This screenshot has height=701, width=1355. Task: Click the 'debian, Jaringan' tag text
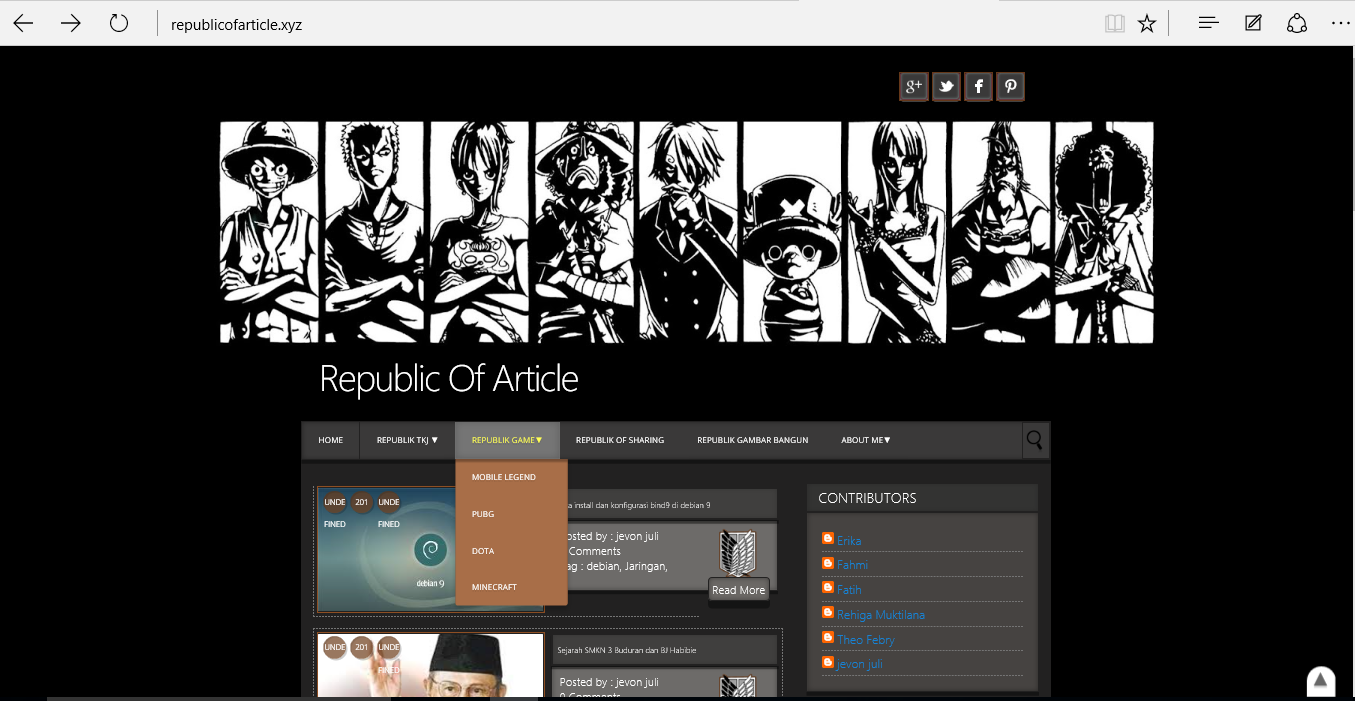[627, 566]
